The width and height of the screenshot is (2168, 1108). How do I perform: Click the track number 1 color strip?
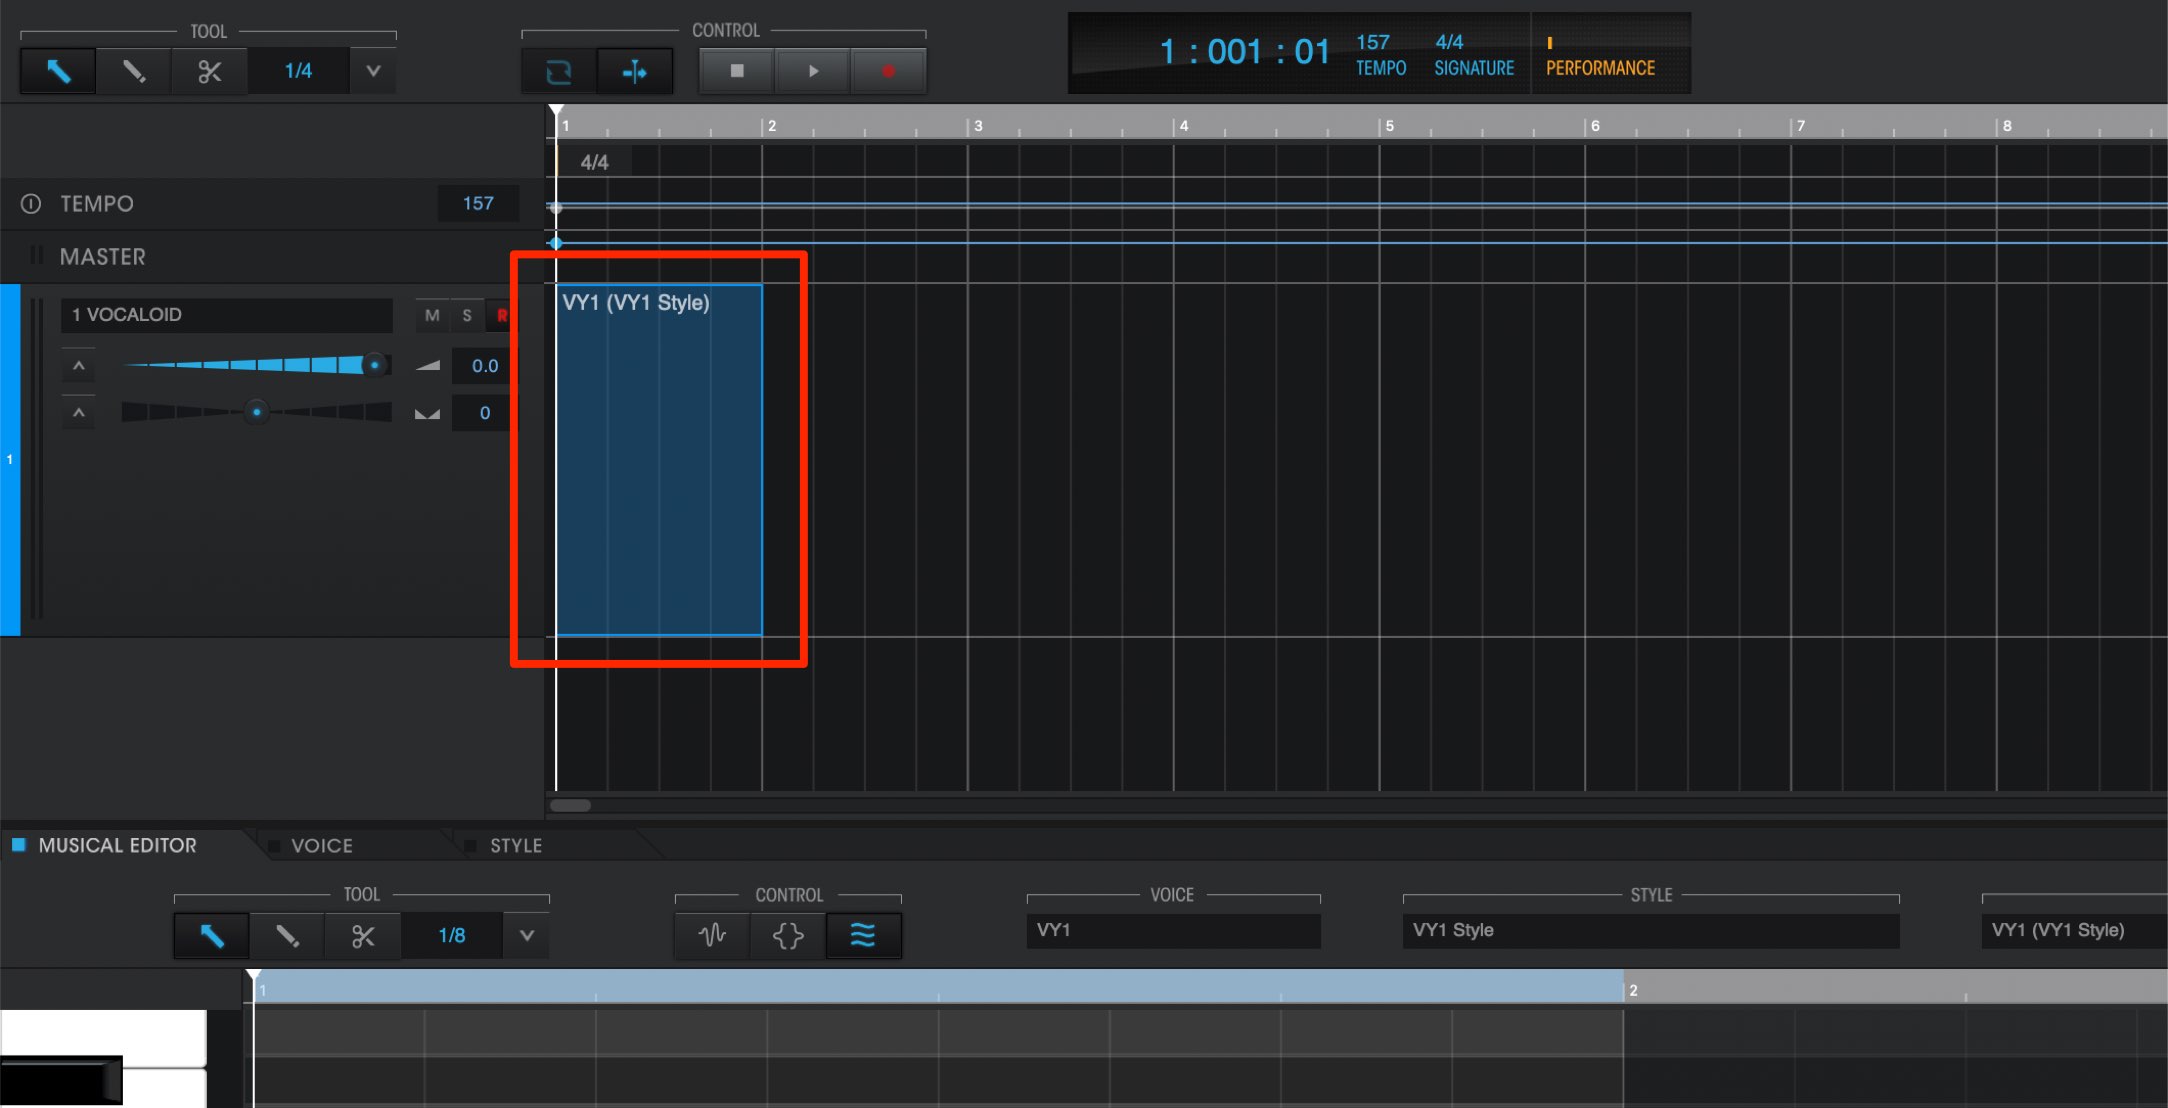10,460
